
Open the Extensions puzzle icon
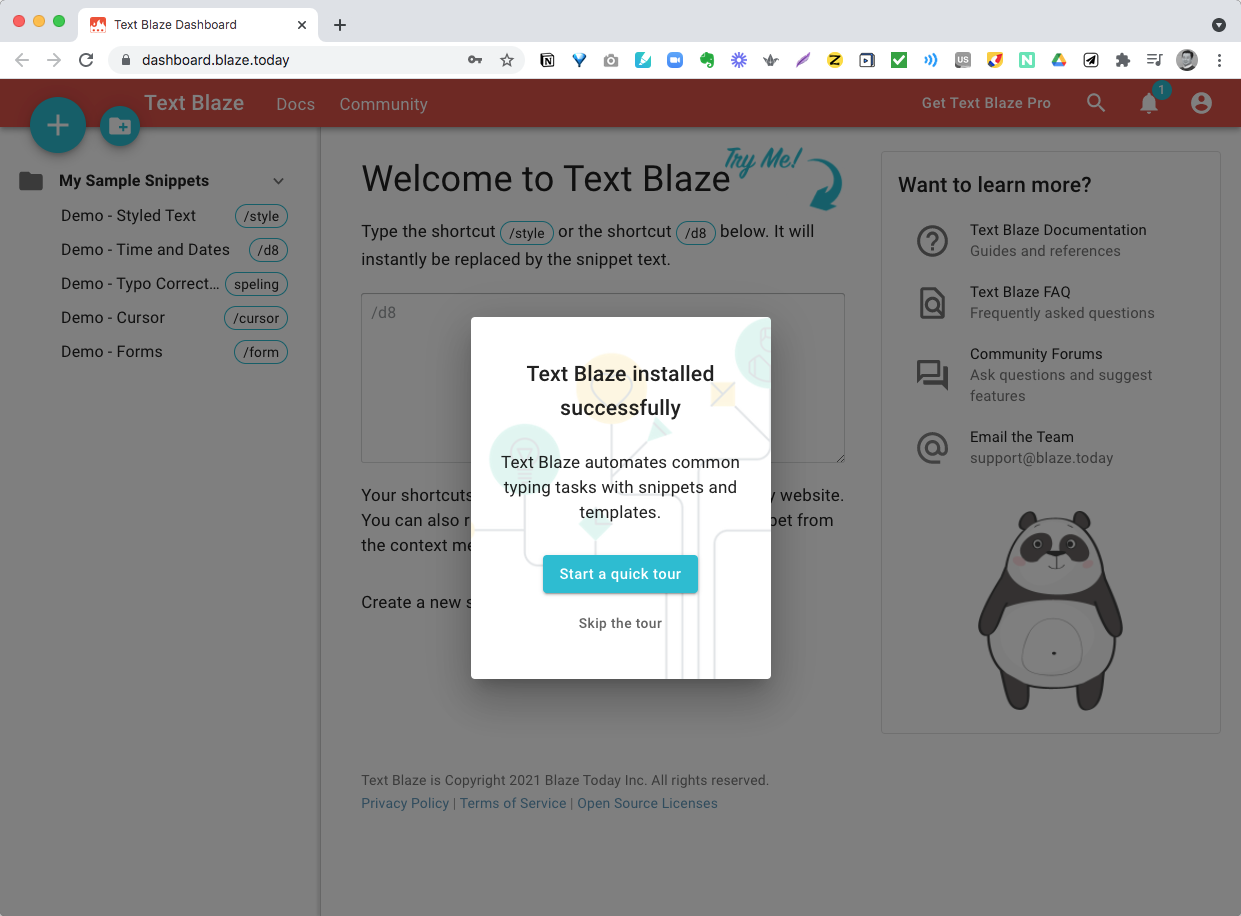(1123, 60)
